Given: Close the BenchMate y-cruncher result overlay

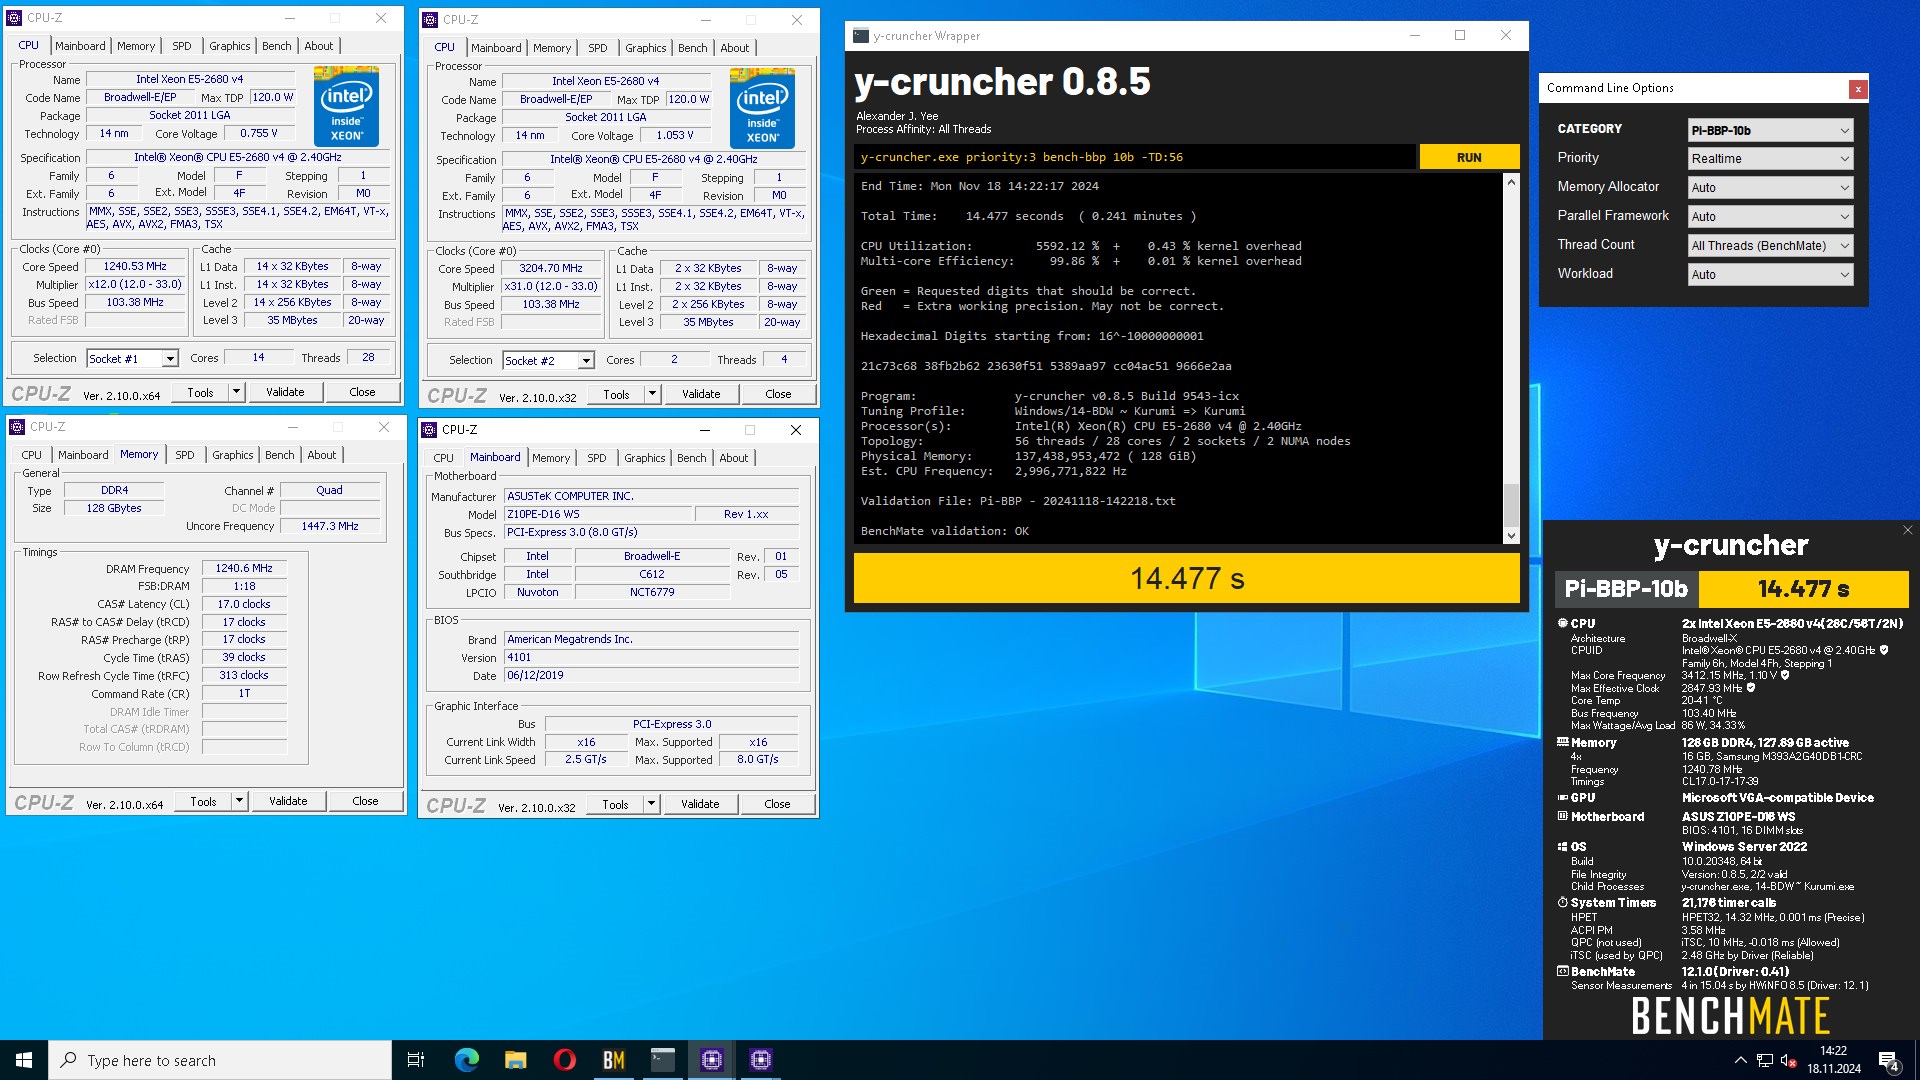Looking at the screenshot, I should click(x=1907, y=530).
